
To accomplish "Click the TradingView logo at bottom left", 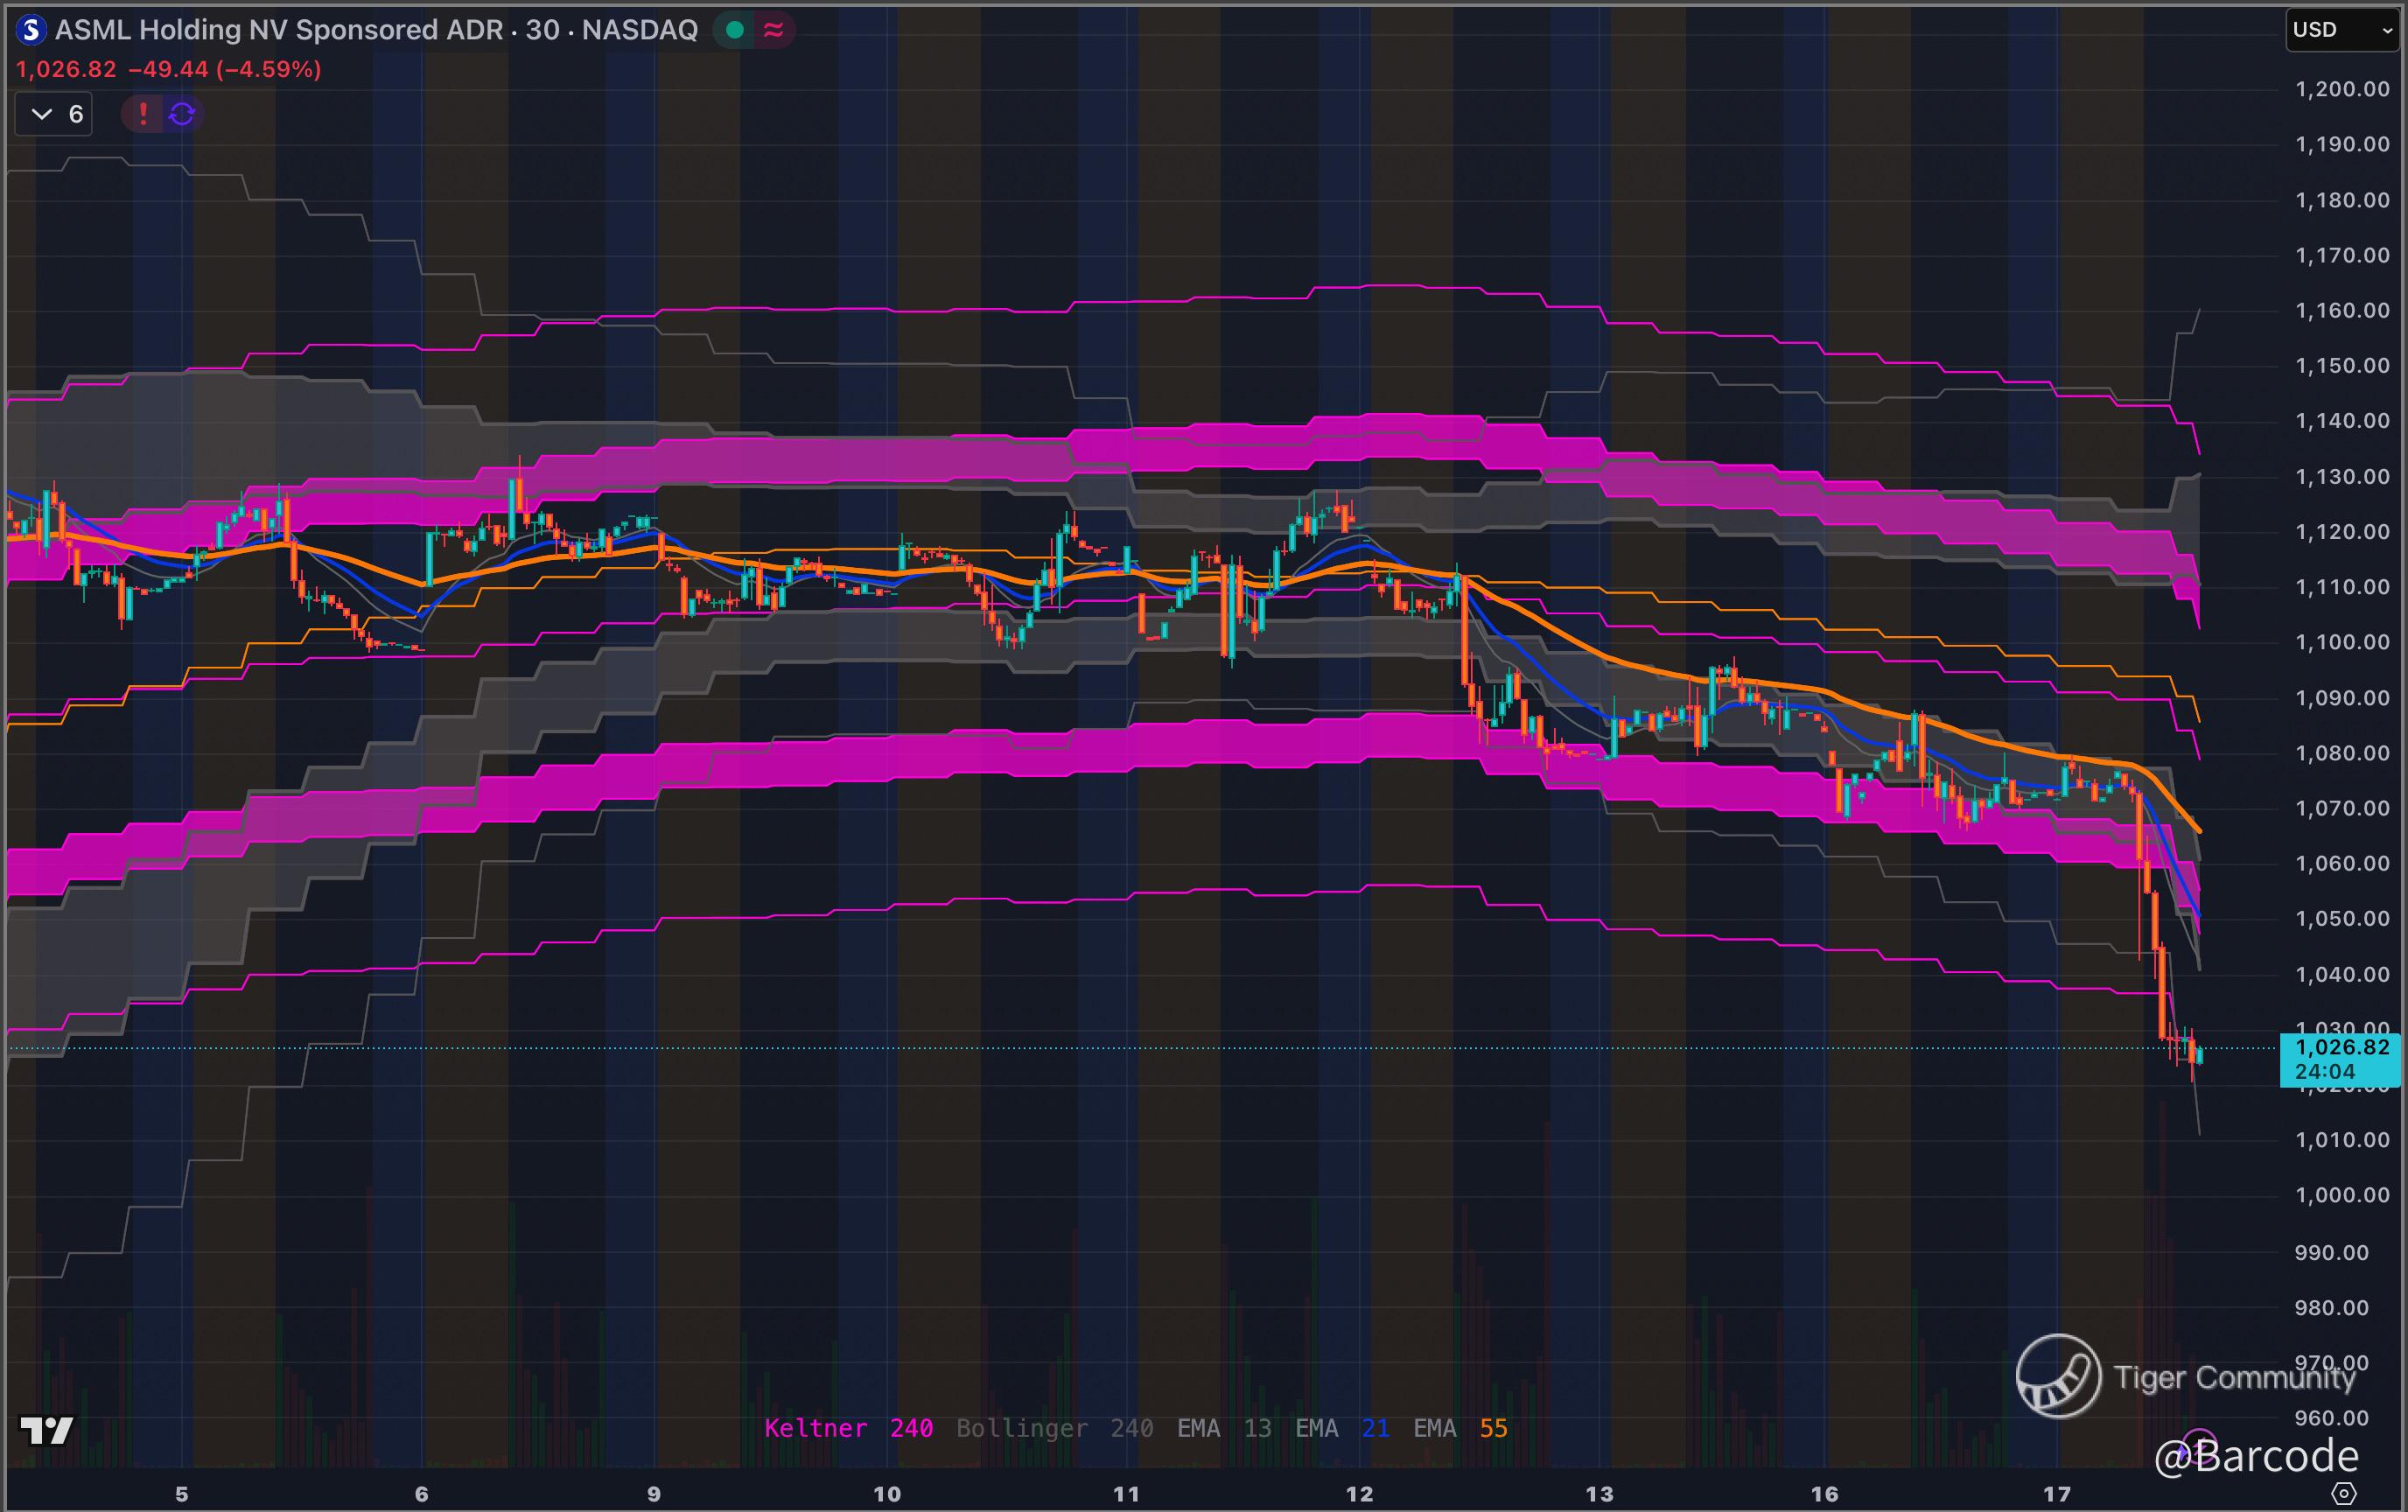I will click(46, 1430).
